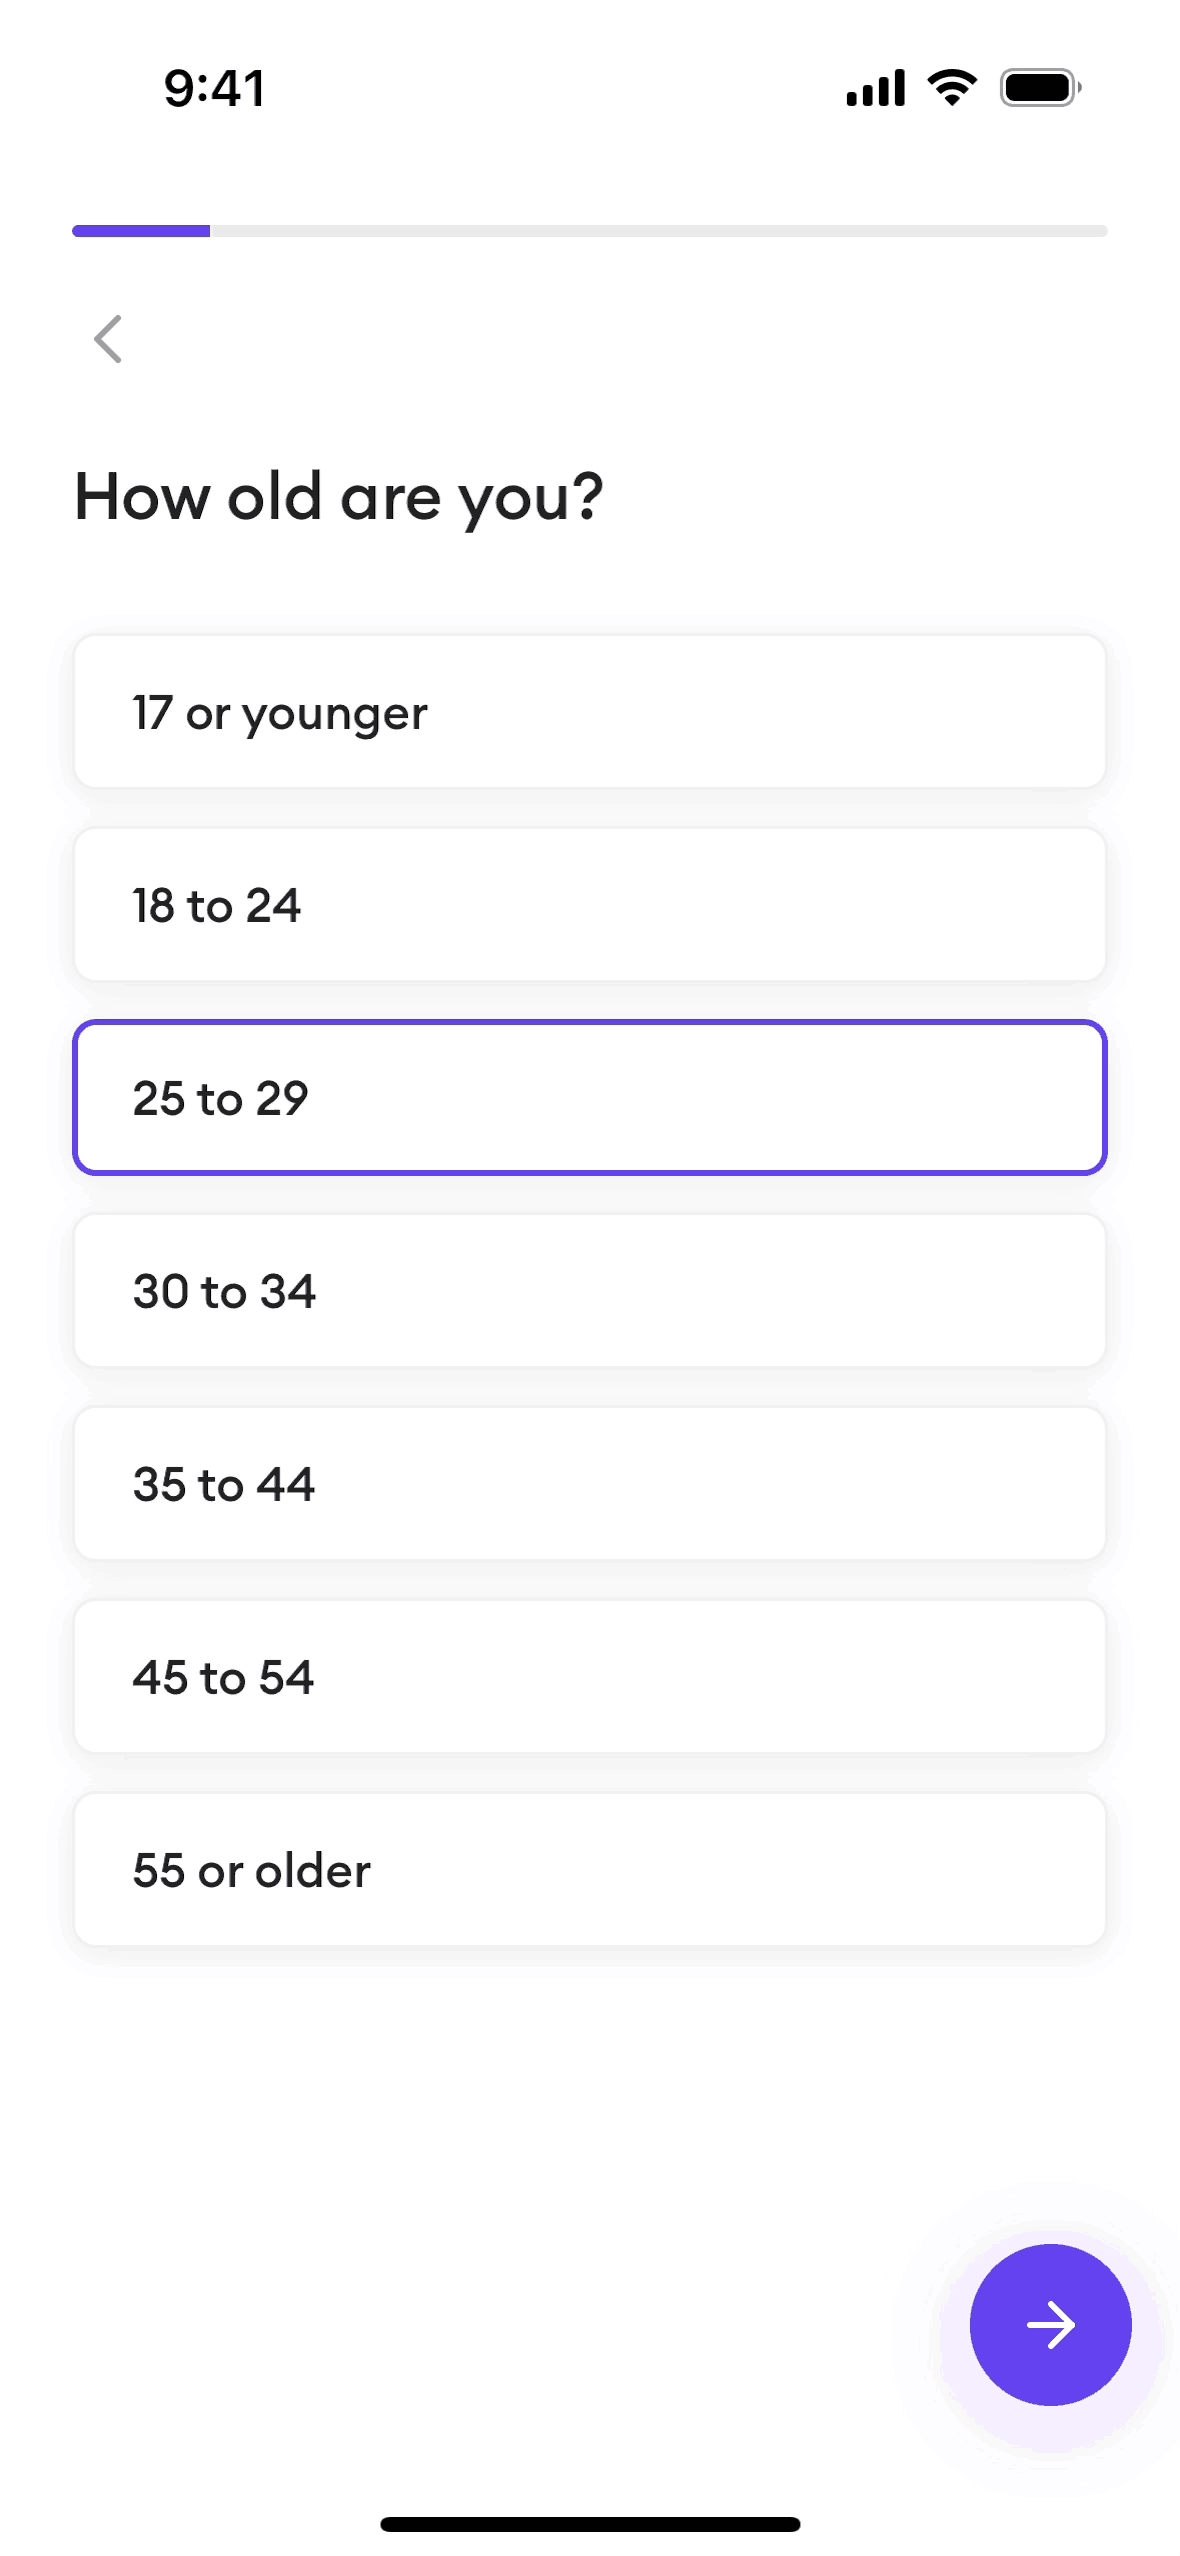This screenshot has height=2556, width=1180.
Task: Tap the 9:41 clock in status bar
Action: [x=215, y=88]
